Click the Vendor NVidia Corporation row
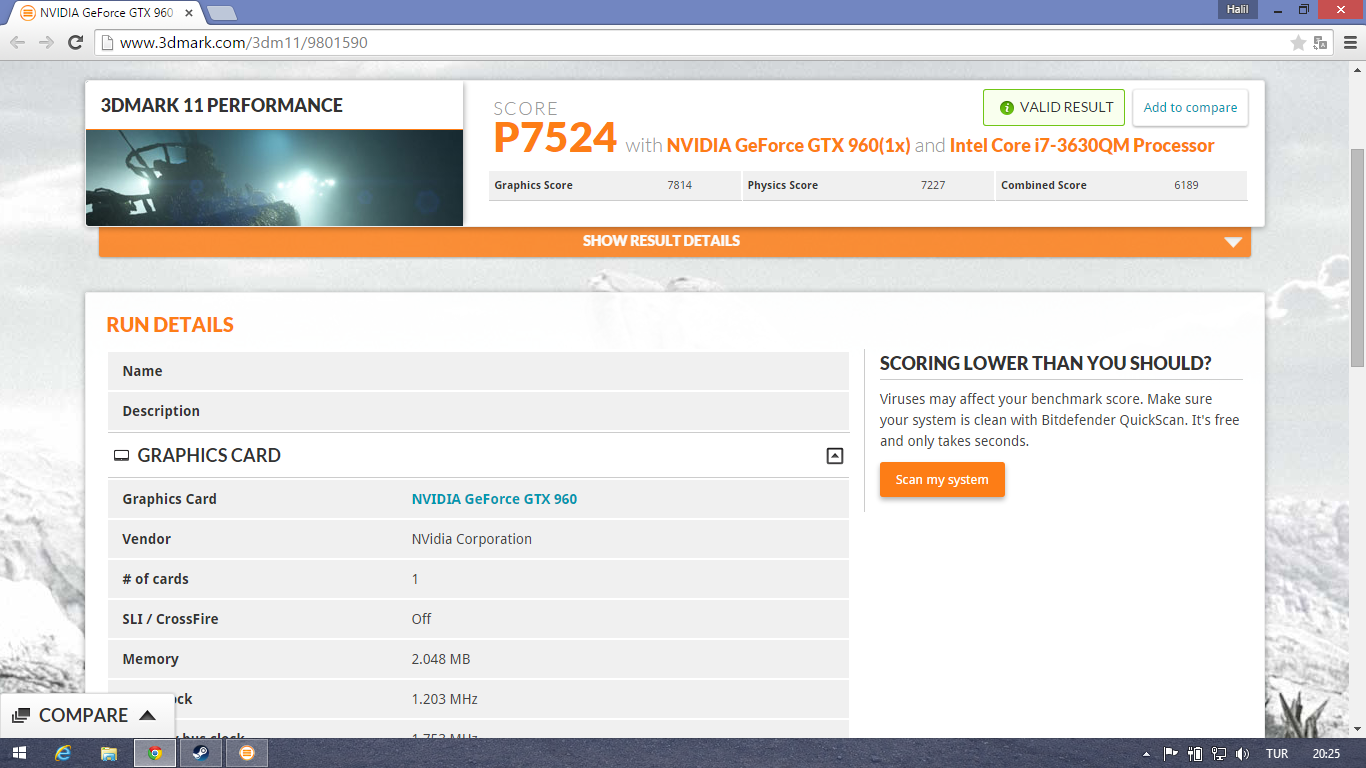Screen dimensions: 1366x768 [x=478, y=539]
